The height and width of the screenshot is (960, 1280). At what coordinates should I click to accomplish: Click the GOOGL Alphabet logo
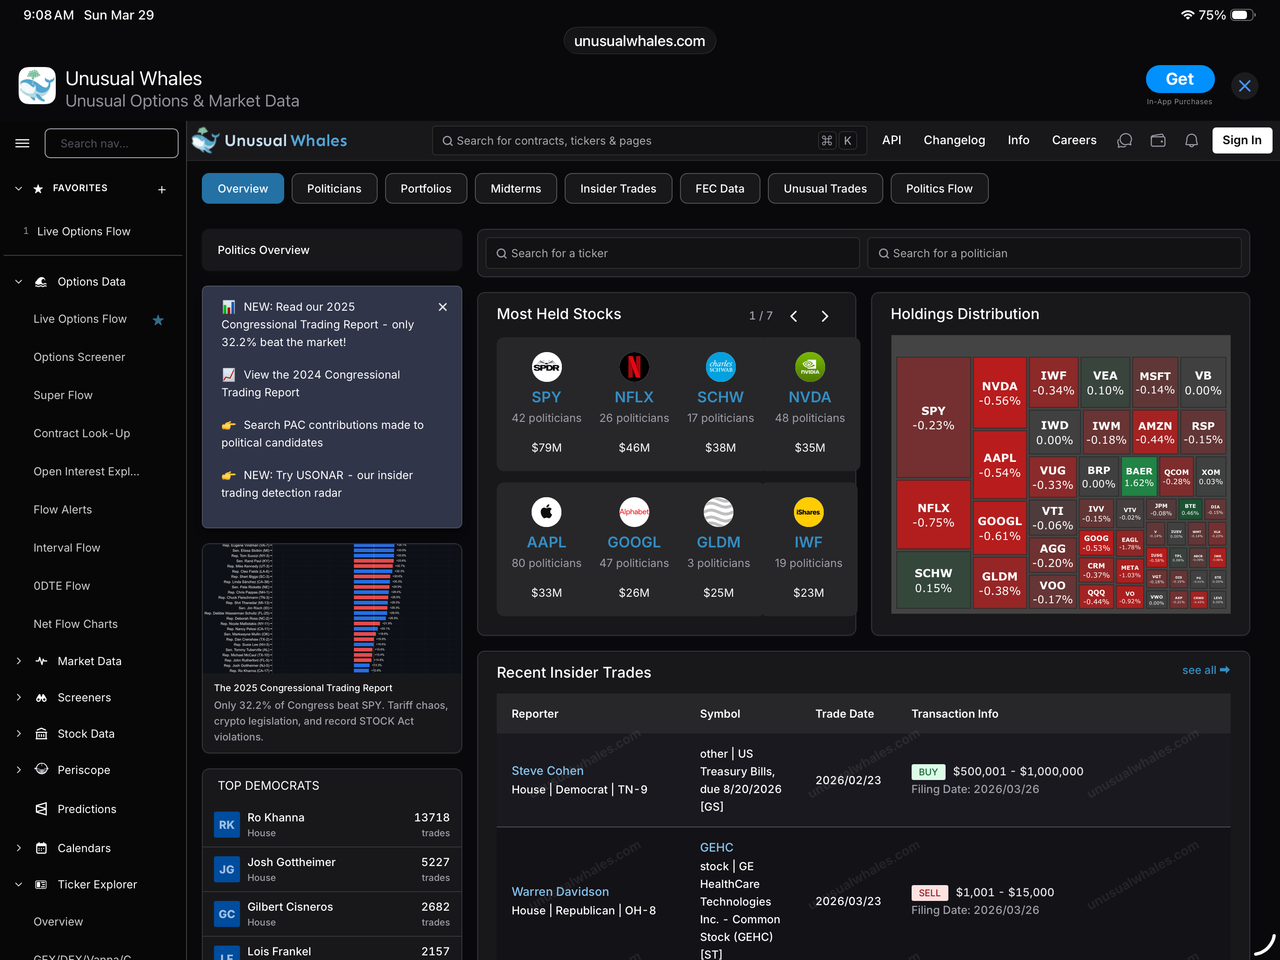634,512
